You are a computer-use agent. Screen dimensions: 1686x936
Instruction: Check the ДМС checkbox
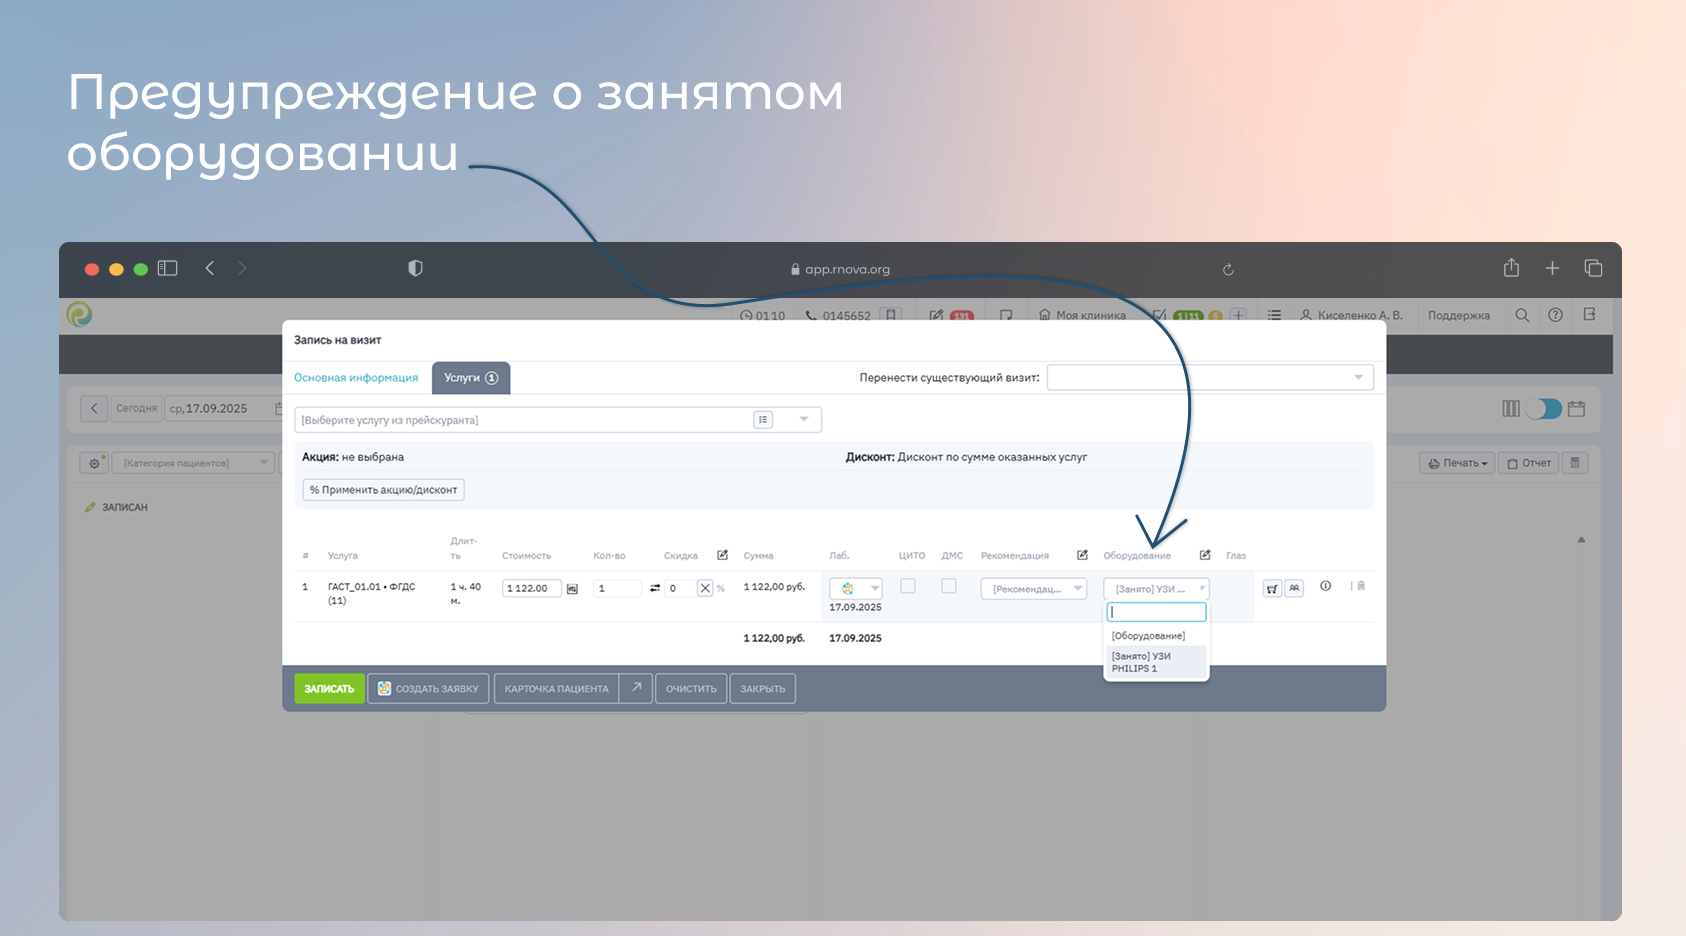949,586
